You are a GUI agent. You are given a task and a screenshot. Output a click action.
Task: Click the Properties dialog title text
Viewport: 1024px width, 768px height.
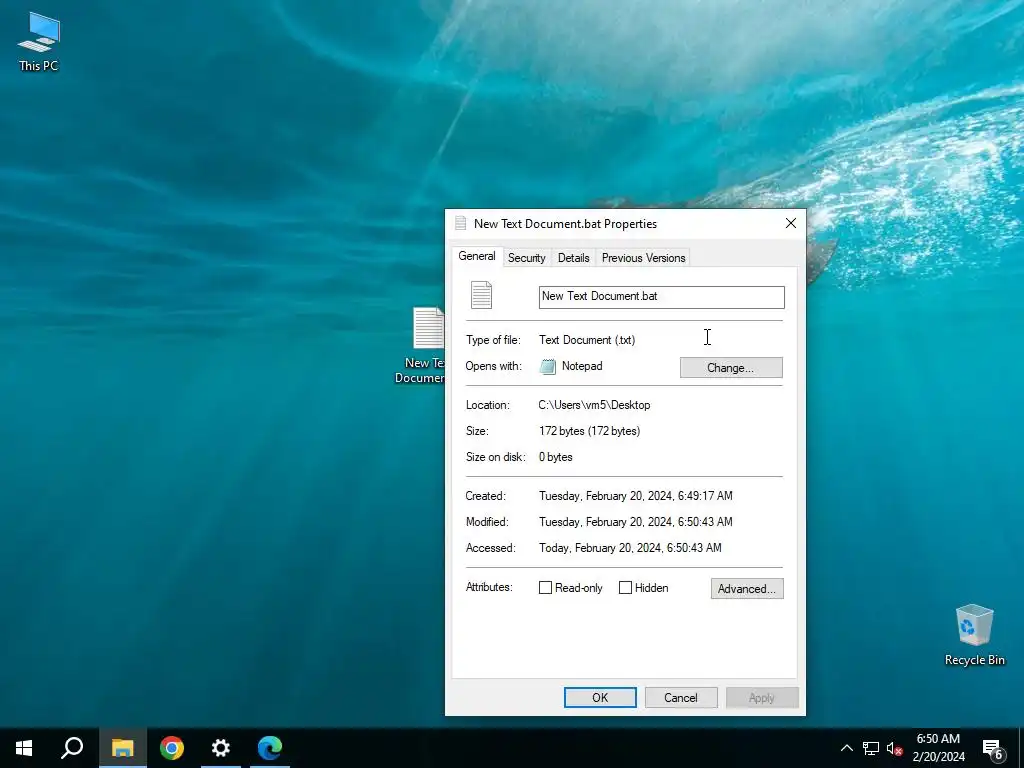point(566,223)
